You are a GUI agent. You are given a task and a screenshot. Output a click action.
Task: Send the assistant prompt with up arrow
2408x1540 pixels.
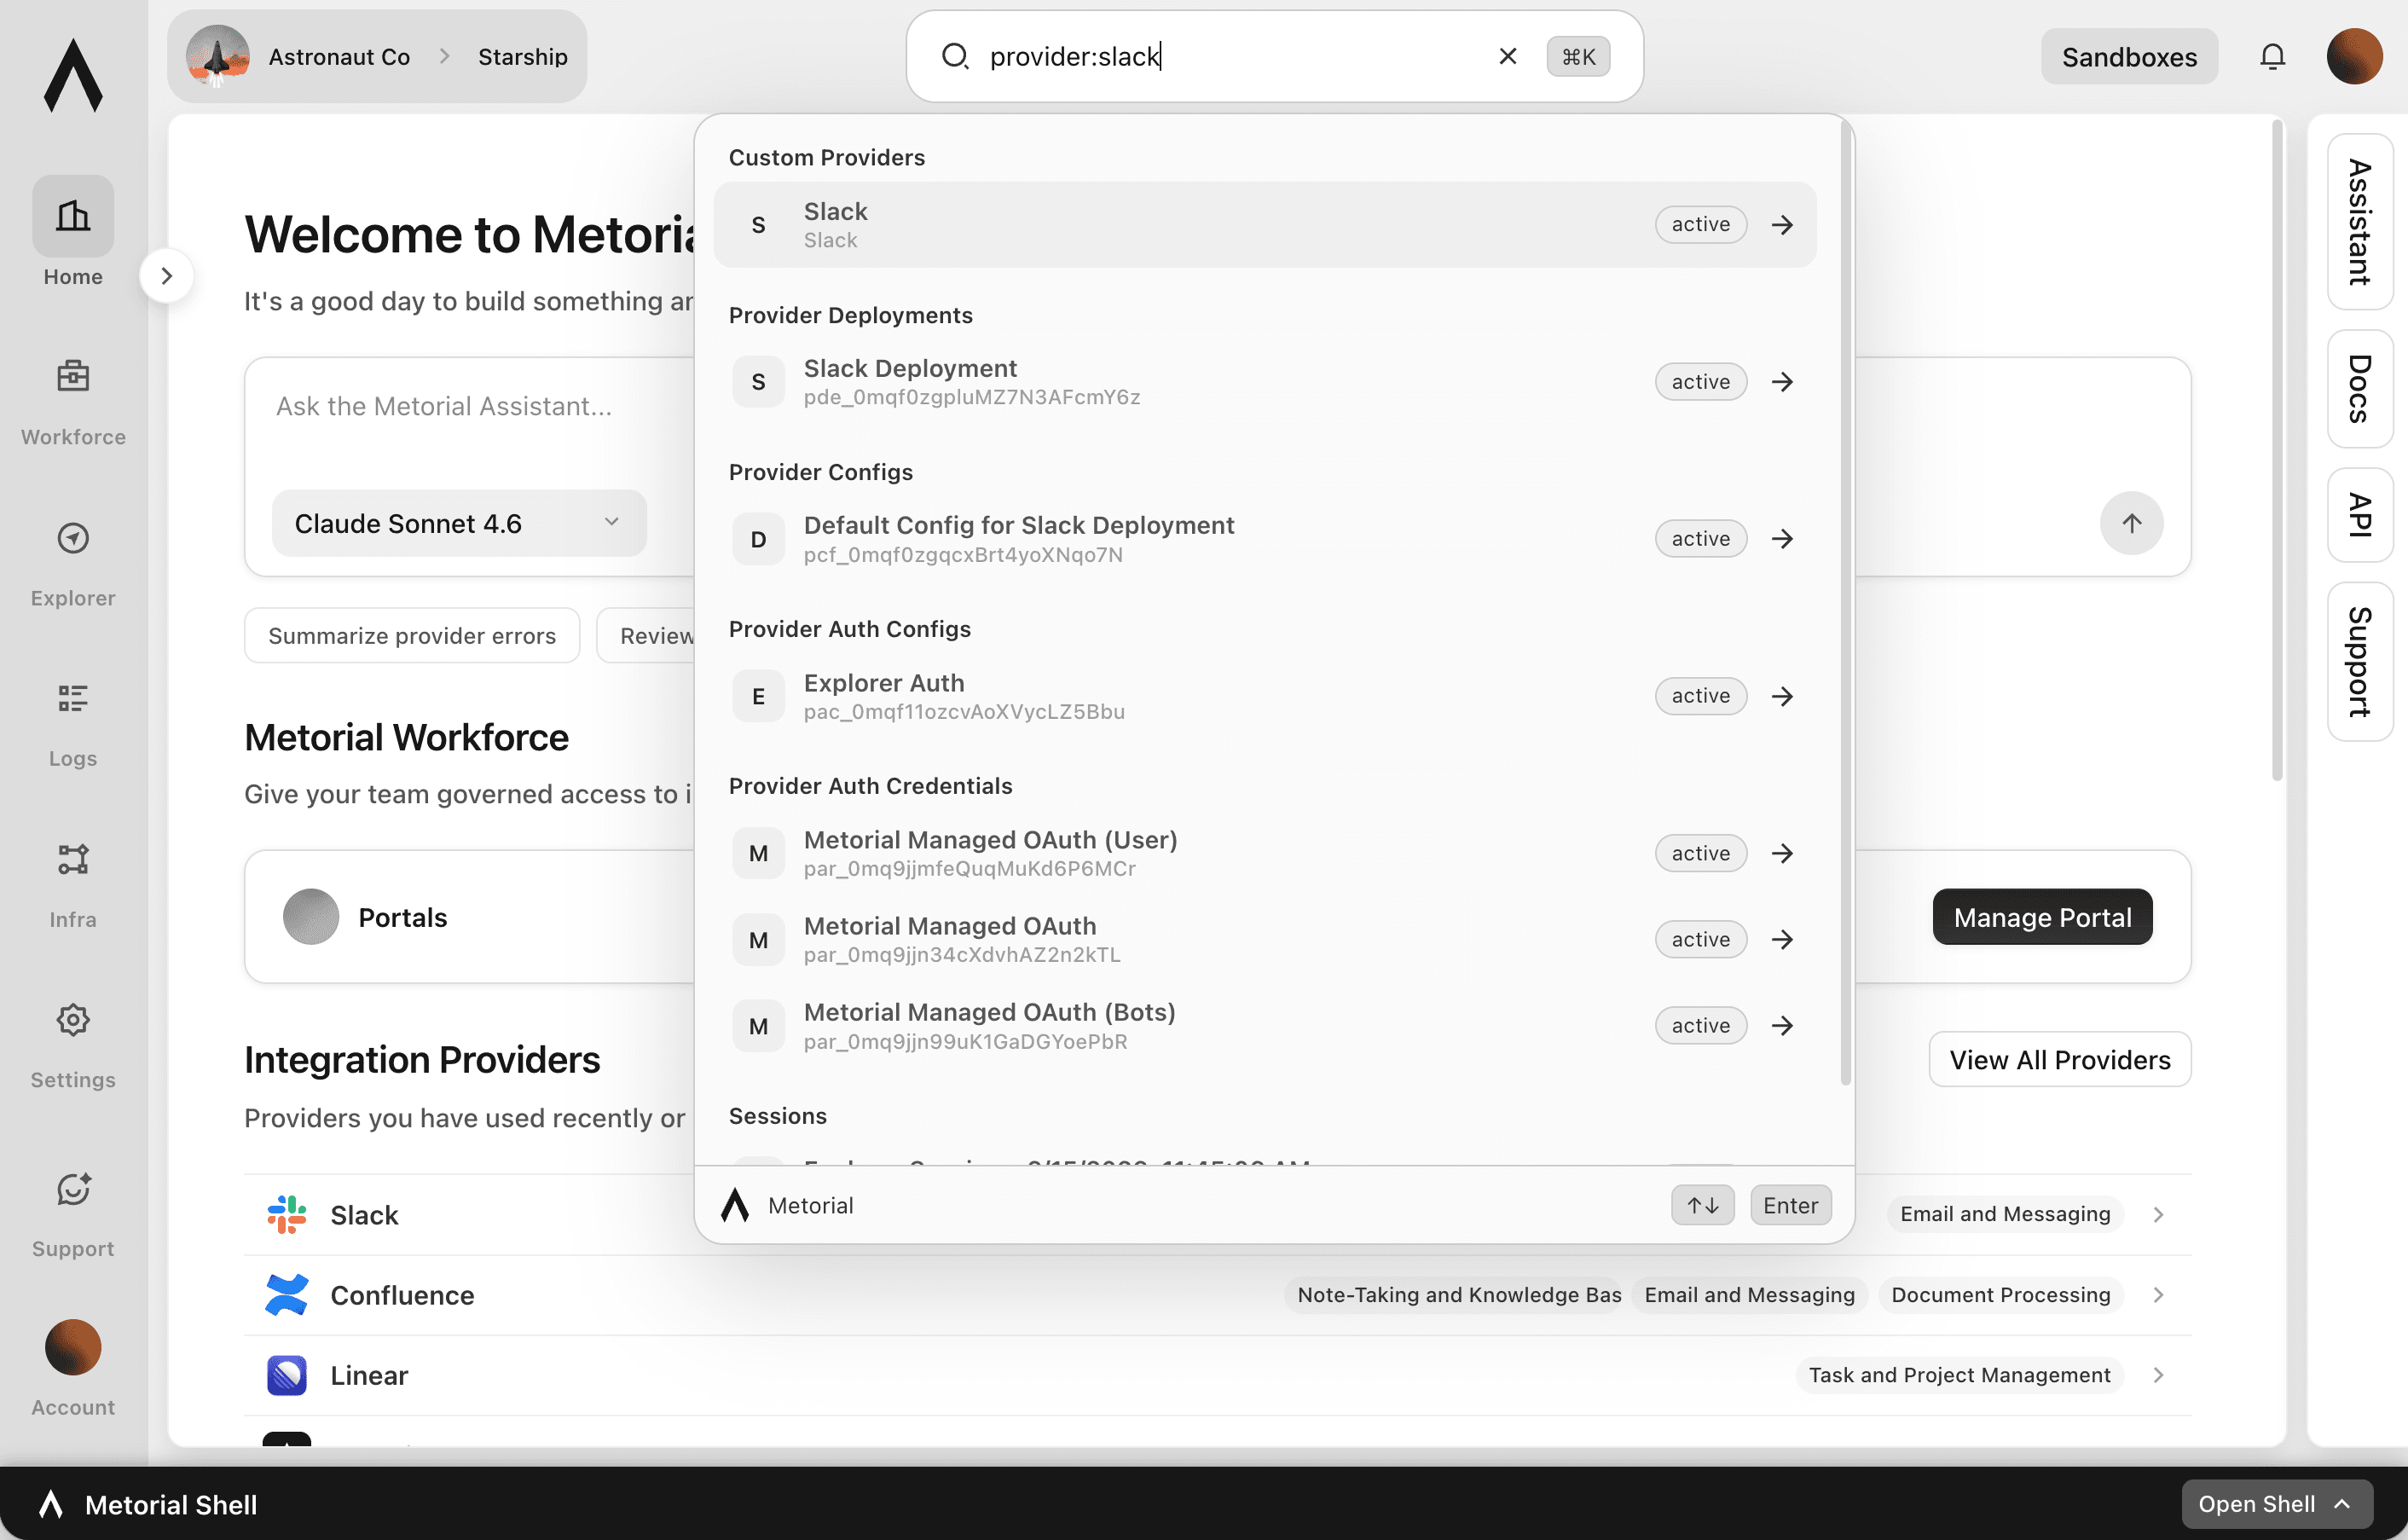pyautogui.click(x=2131, y=523)
